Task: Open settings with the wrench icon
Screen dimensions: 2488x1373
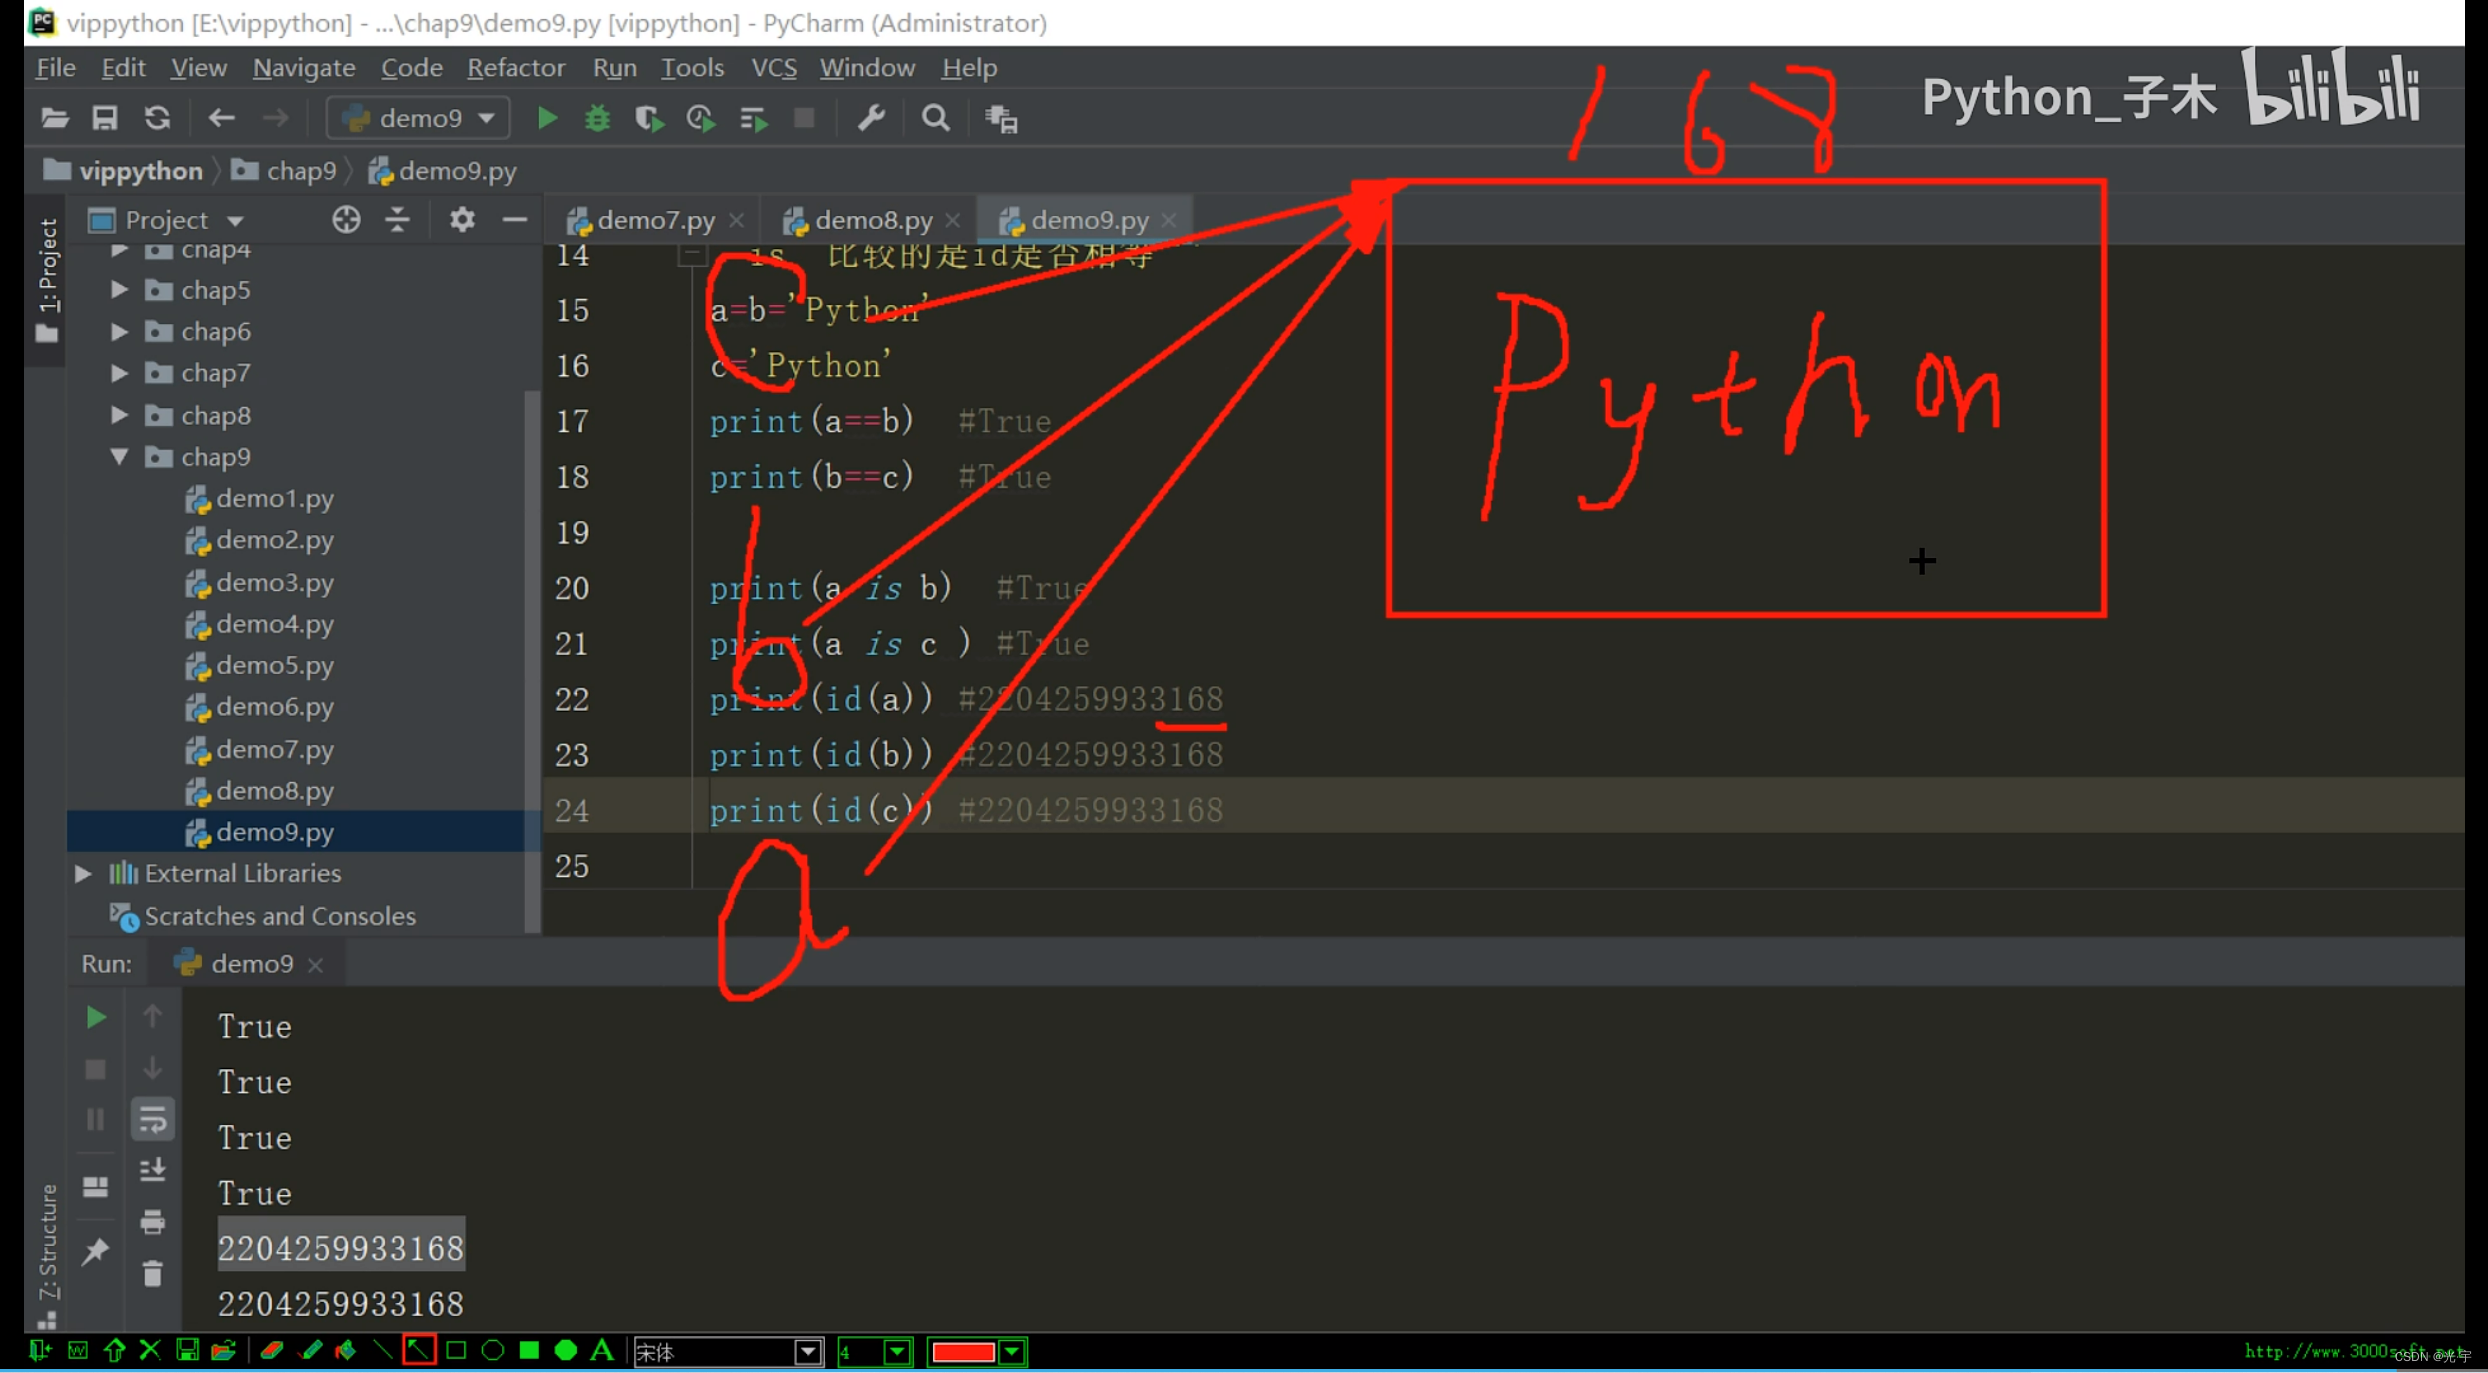Action: [871, 118]
